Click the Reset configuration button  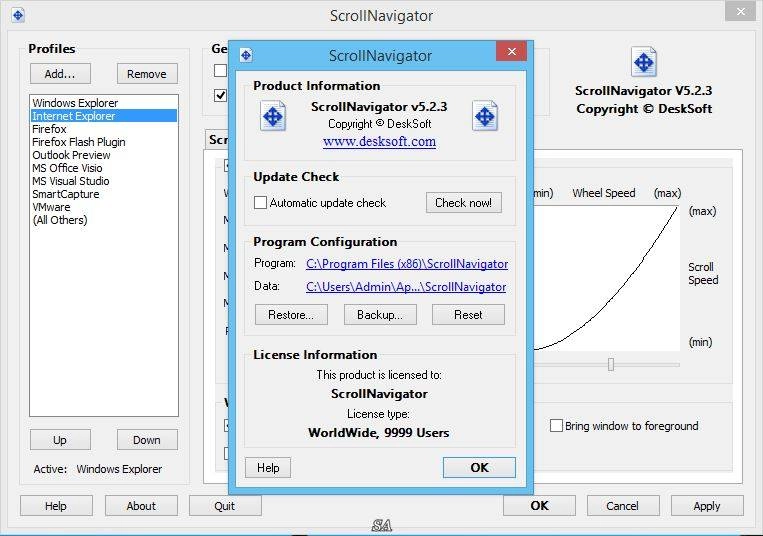click(x=468, y=315)
